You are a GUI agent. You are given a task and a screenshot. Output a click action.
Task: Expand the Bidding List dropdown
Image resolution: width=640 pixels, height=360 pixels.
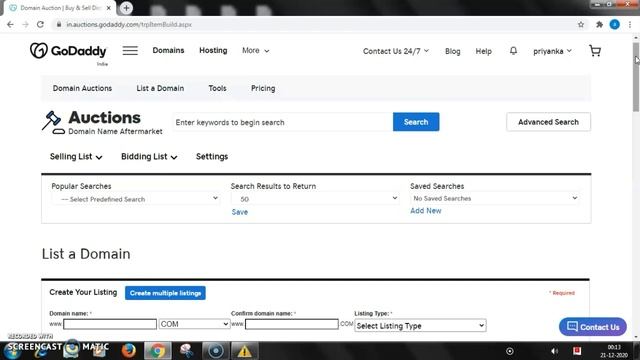click(x=149, y=157)
